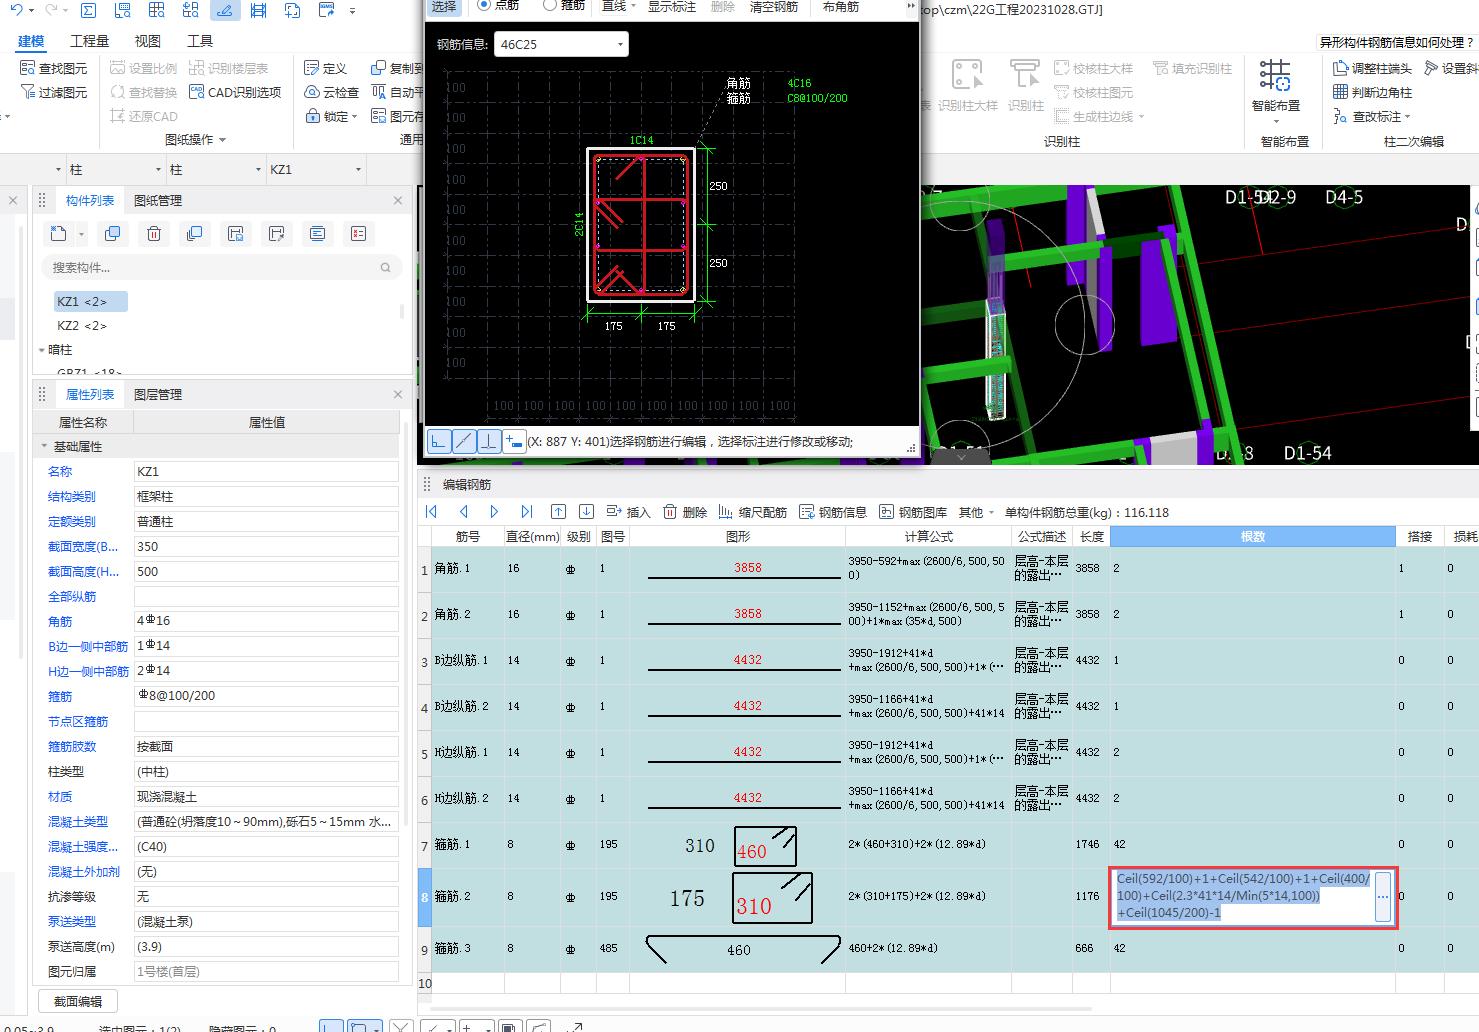Click 布角筋 button
1479x1032 pixels.
point(840,6)
